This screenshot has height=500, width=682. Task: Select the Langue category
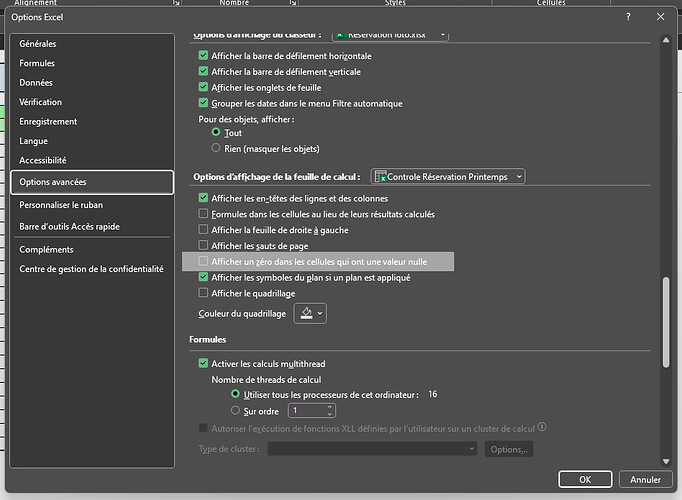(33, 141)
